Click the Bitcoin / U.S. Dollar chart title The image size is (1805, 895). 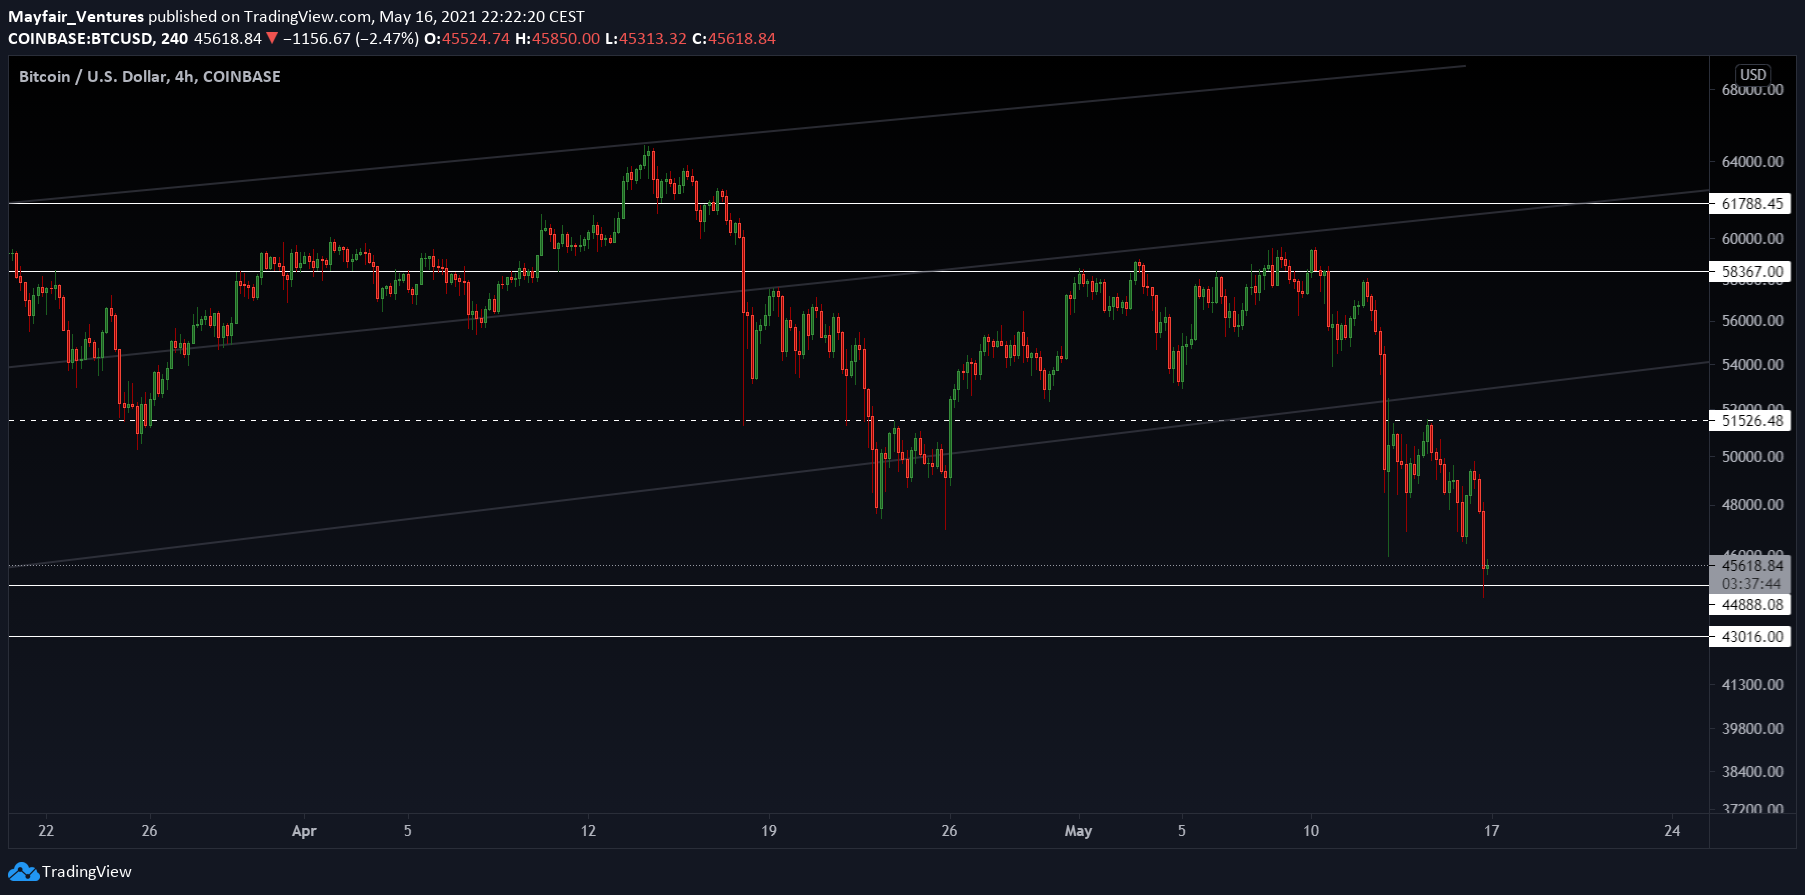(150, 77)
